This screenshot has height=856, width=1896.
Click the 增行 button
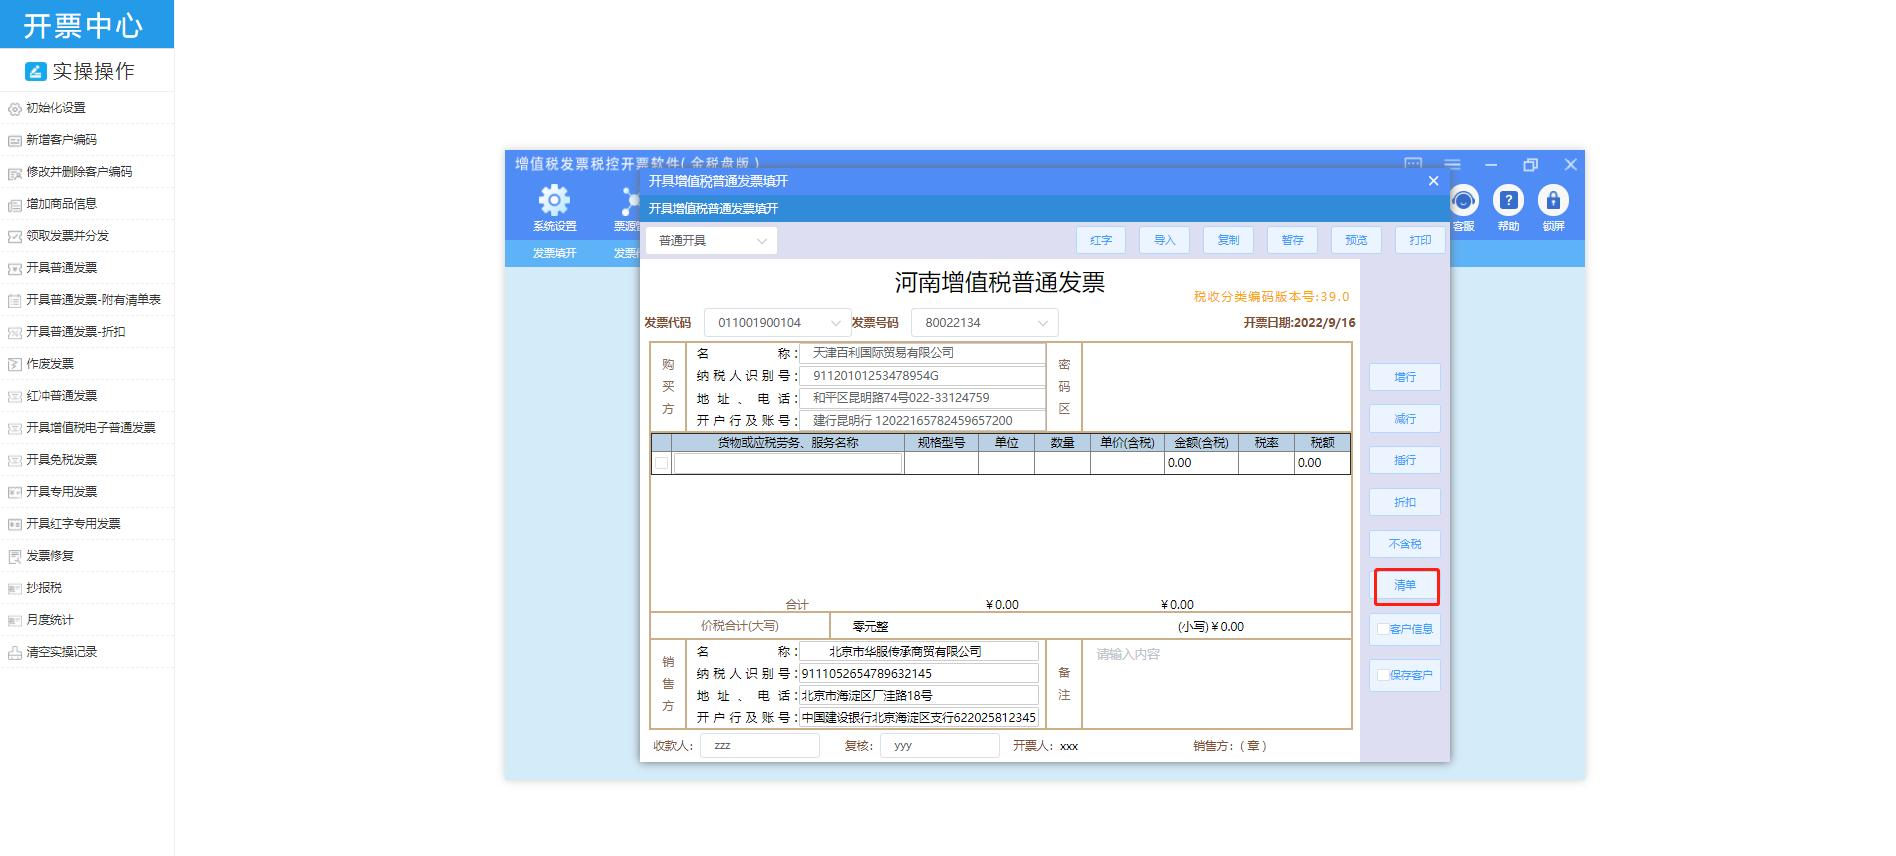pyautogui.click(x=1405, y=377)
